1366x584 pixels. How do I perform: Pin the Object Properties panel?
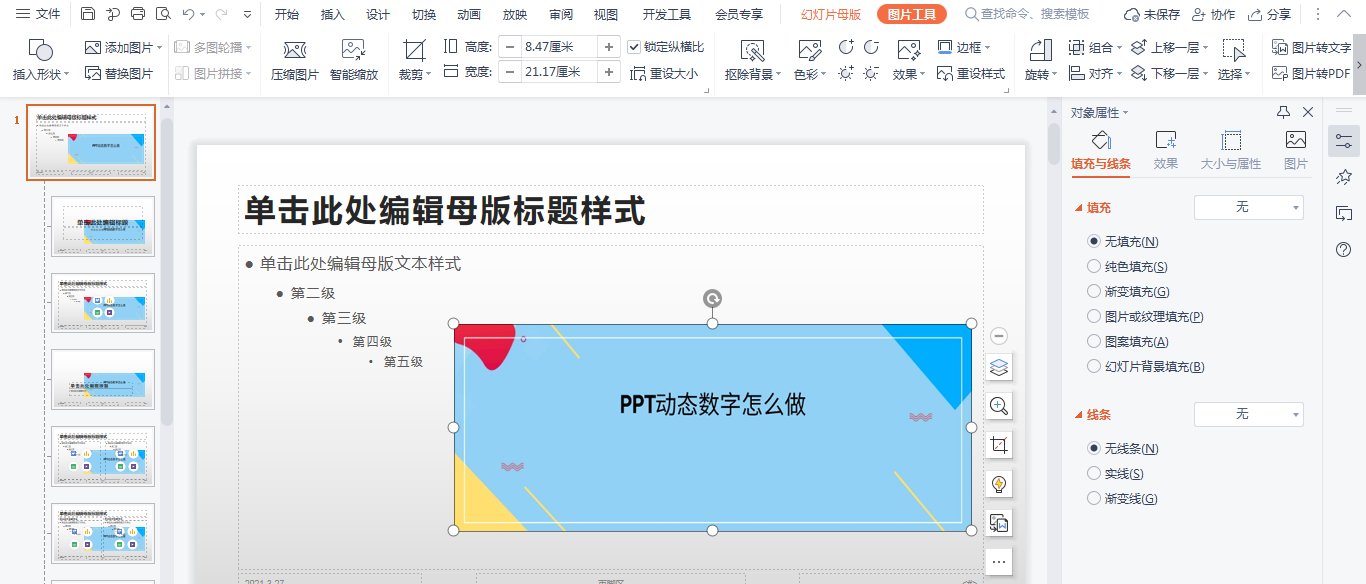pyautogui.click(x=1283, y=112)
